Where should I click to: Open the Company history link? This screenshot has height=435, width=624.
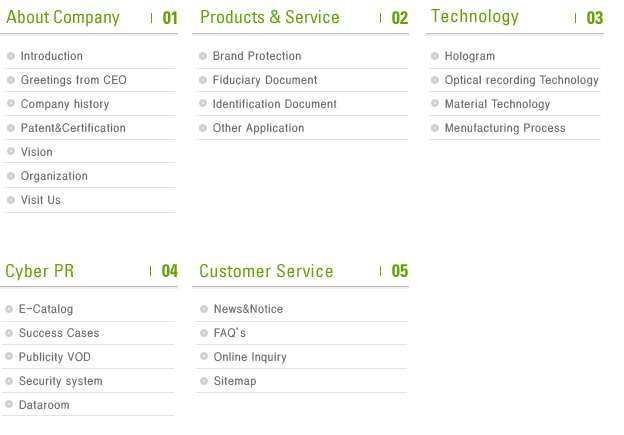[65, 104]
